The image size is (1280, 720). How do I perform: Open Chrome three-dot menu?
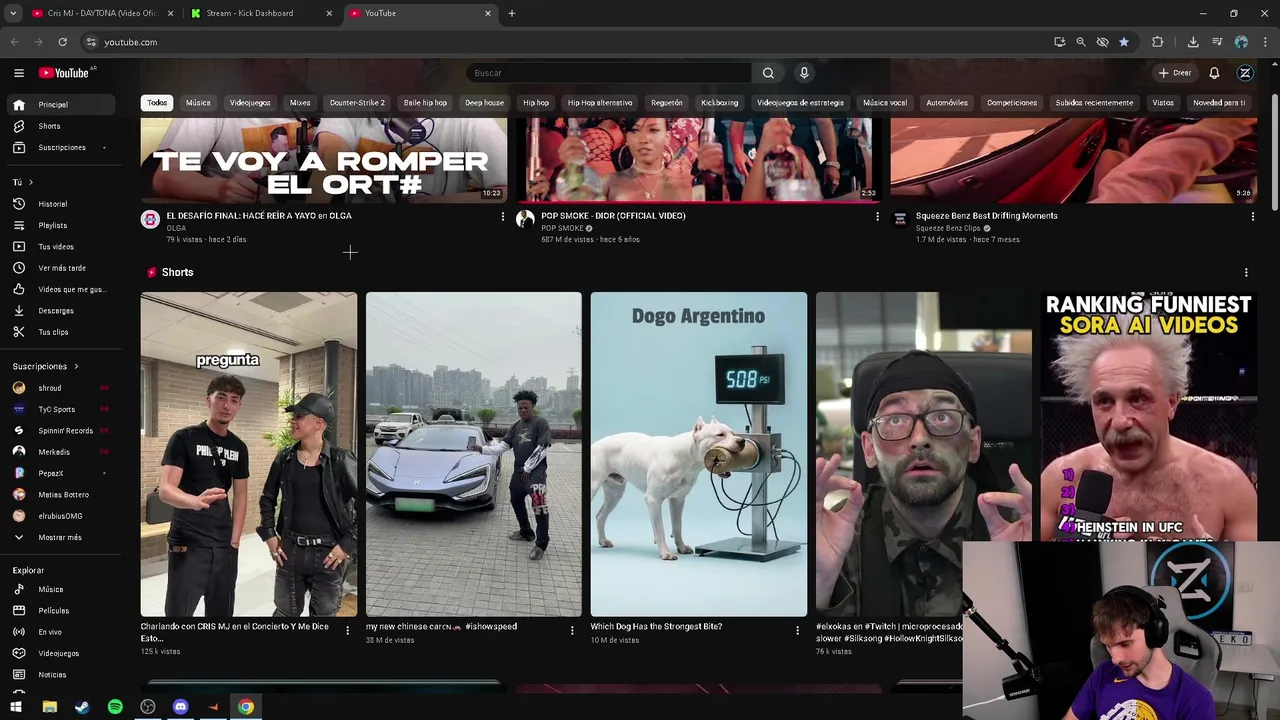[1266, 42]
